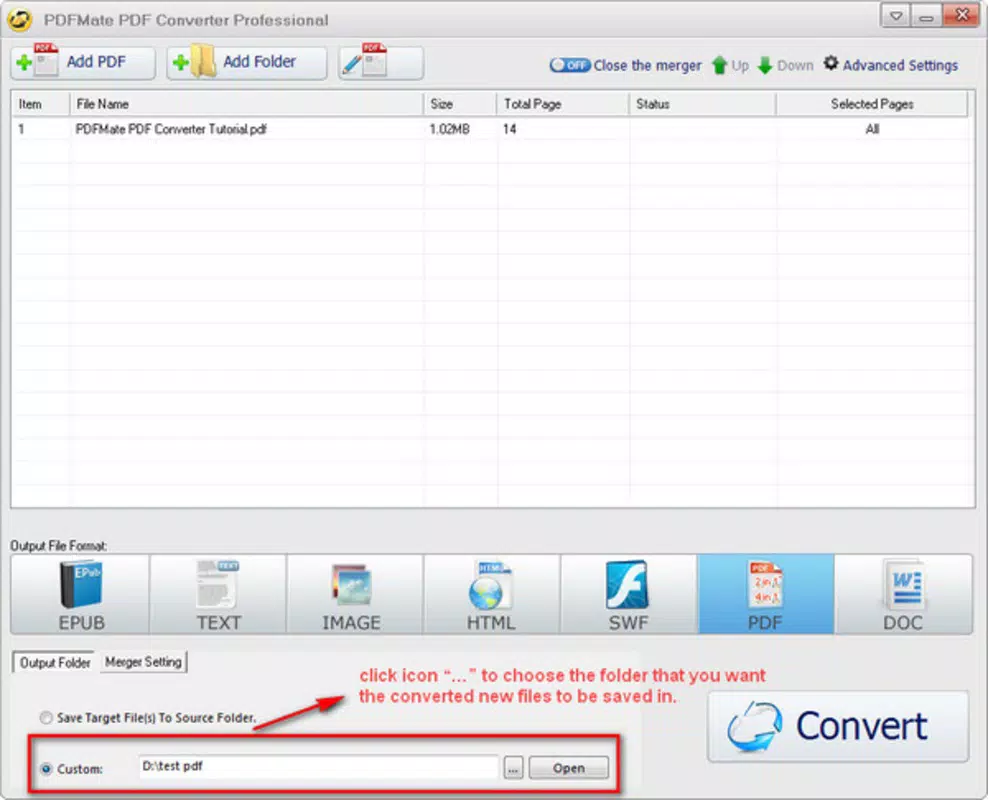Viewport: 988px width, 800px height.
Task: Click the Selected Pages column header
Action: 872,104
